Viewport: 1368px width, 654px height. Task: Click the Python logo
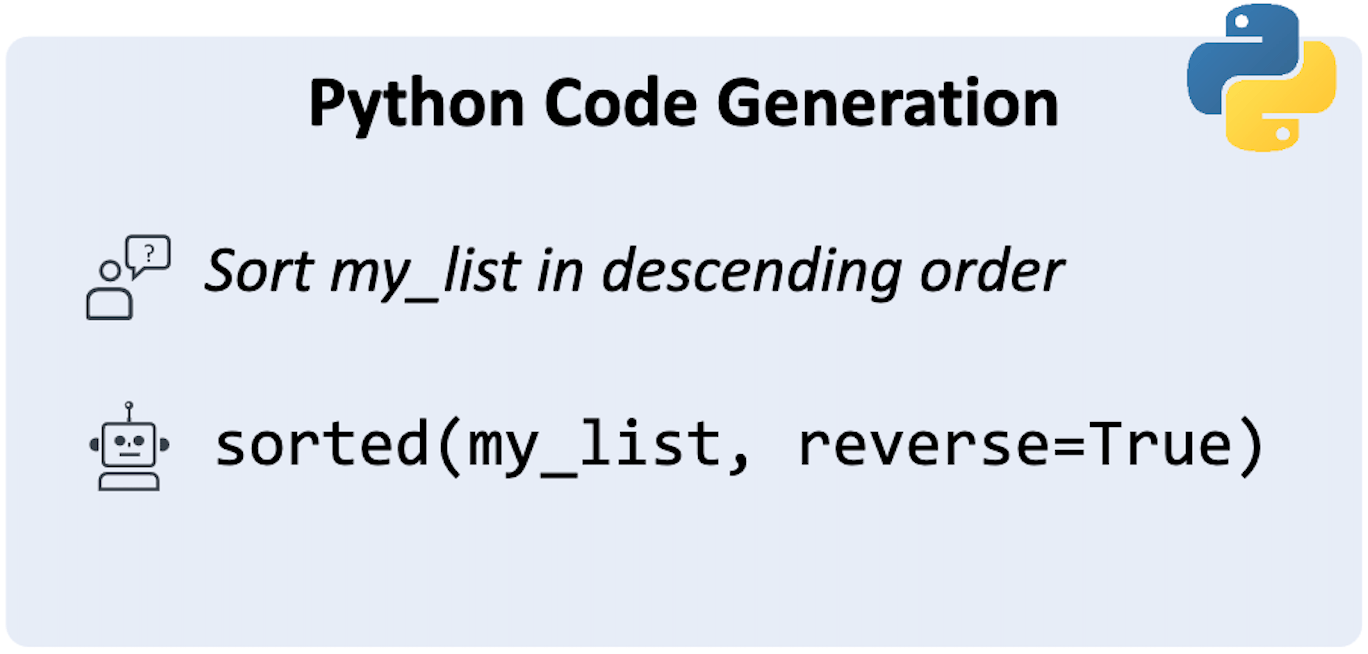pyautogui.click(x=1261, y=78)
